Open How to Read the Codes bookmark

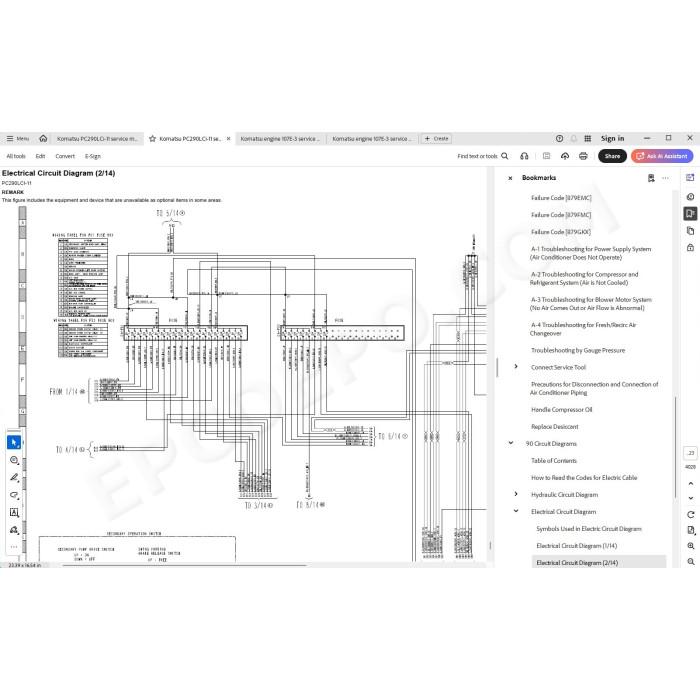click(x=584, y=478)
